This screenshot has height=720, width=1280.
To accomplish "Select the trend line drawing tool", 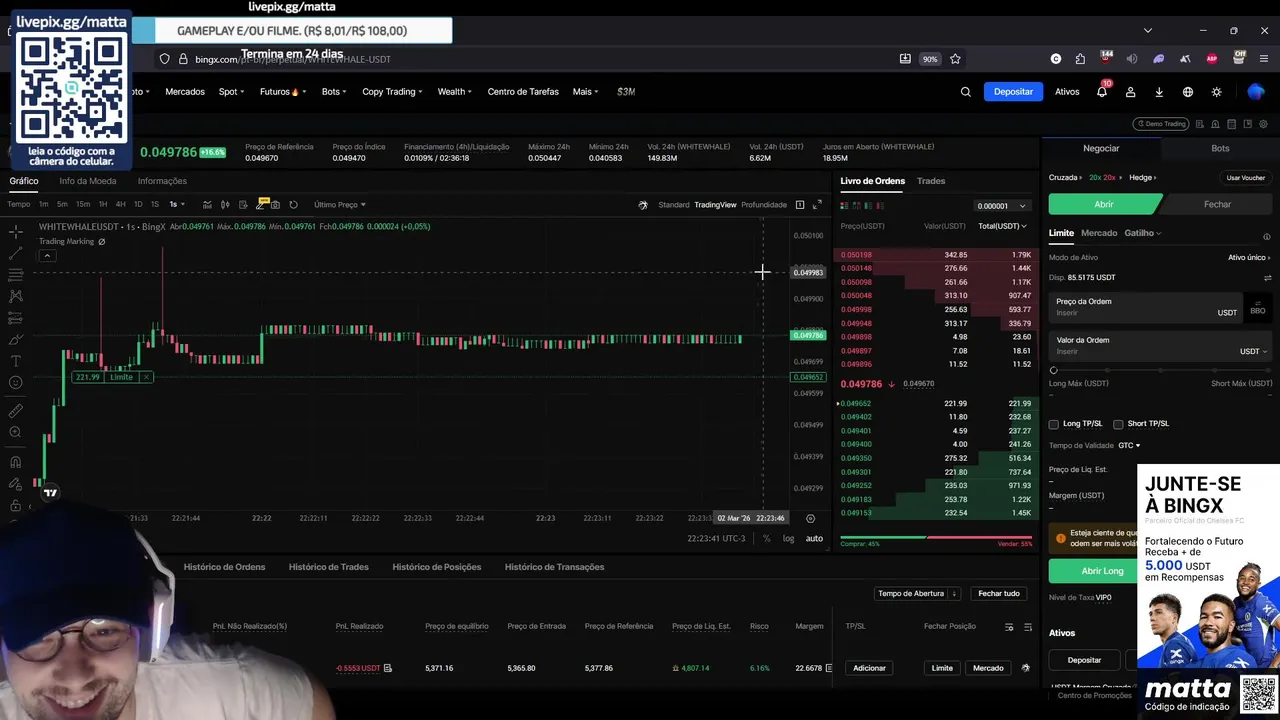I will point(16,253).
